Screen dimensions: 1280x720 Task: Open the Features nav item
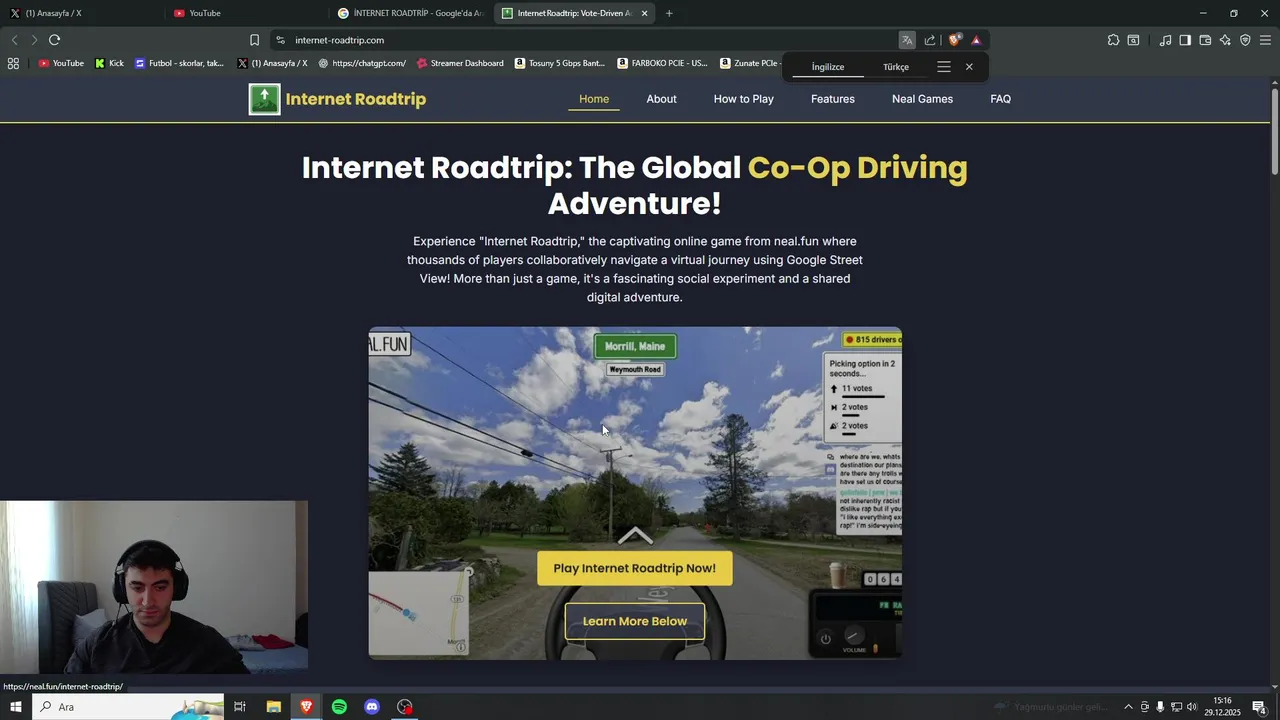[833, 99]
